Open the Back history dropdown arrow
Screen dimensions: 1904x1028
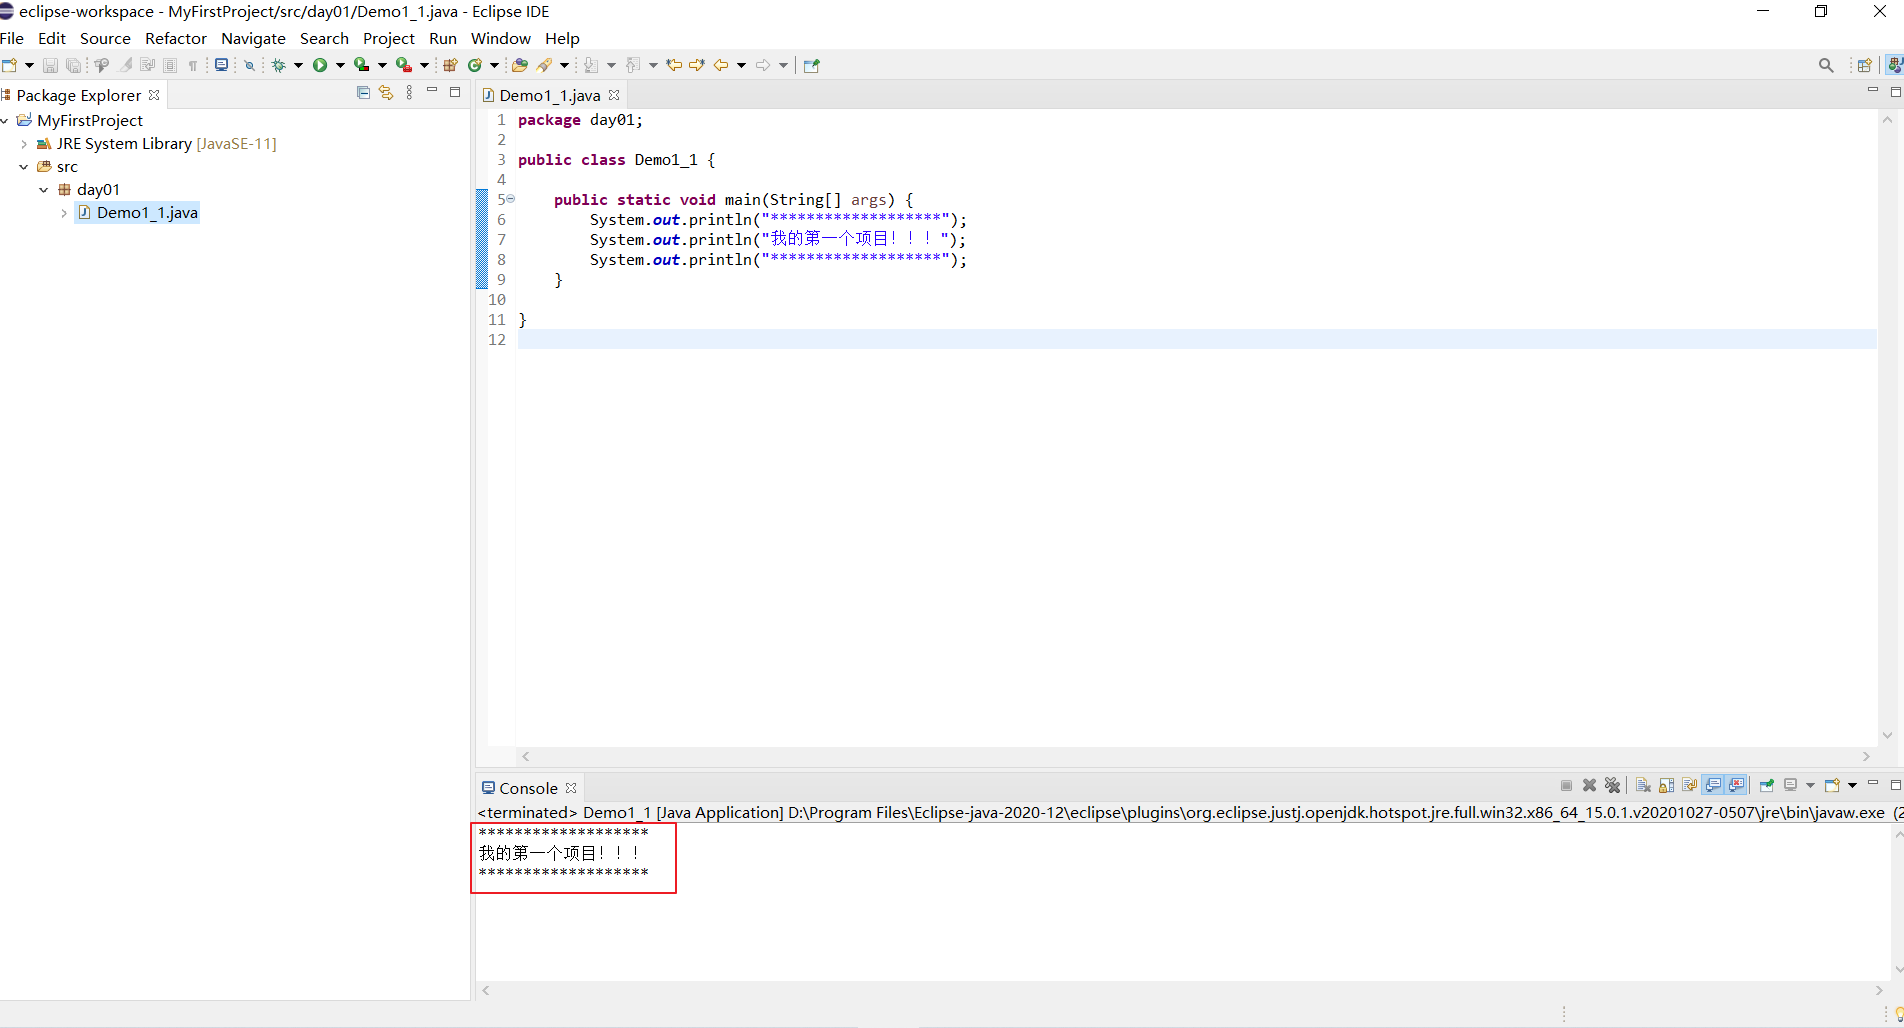pos(741,65)
